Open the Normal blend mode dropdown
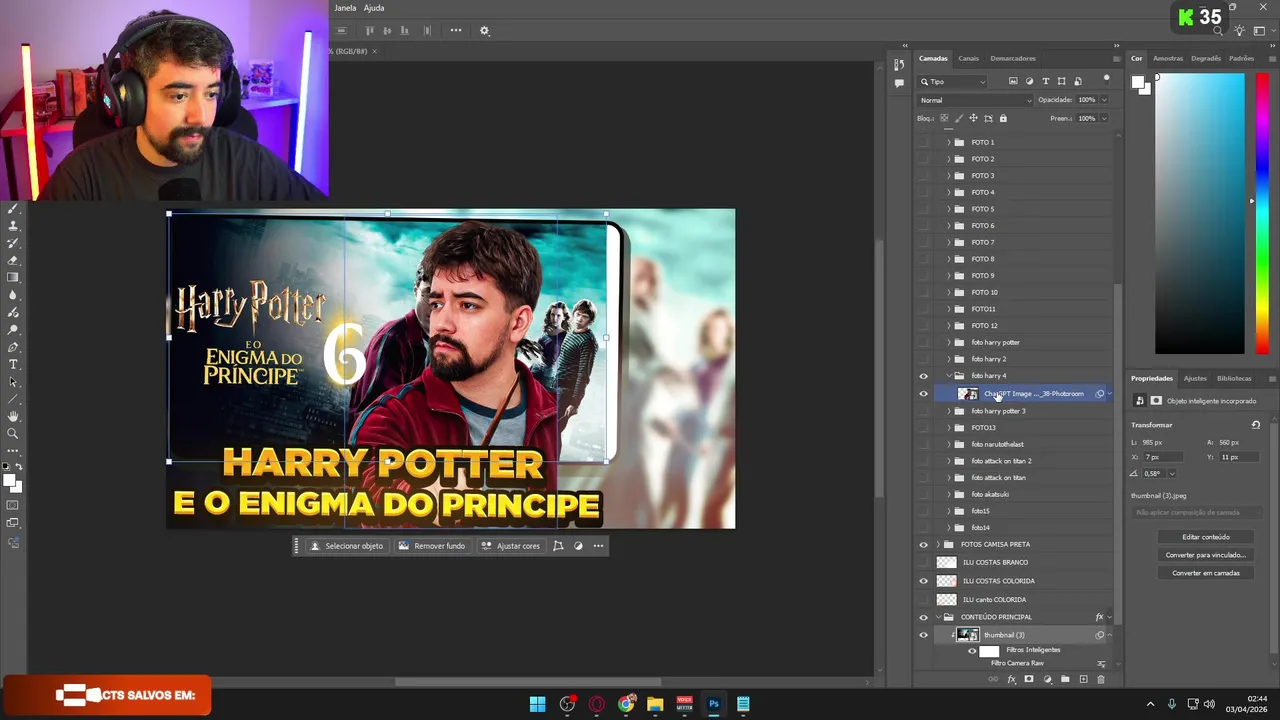This screenshot has width=1280, height=720. click(x=975, y=100)
